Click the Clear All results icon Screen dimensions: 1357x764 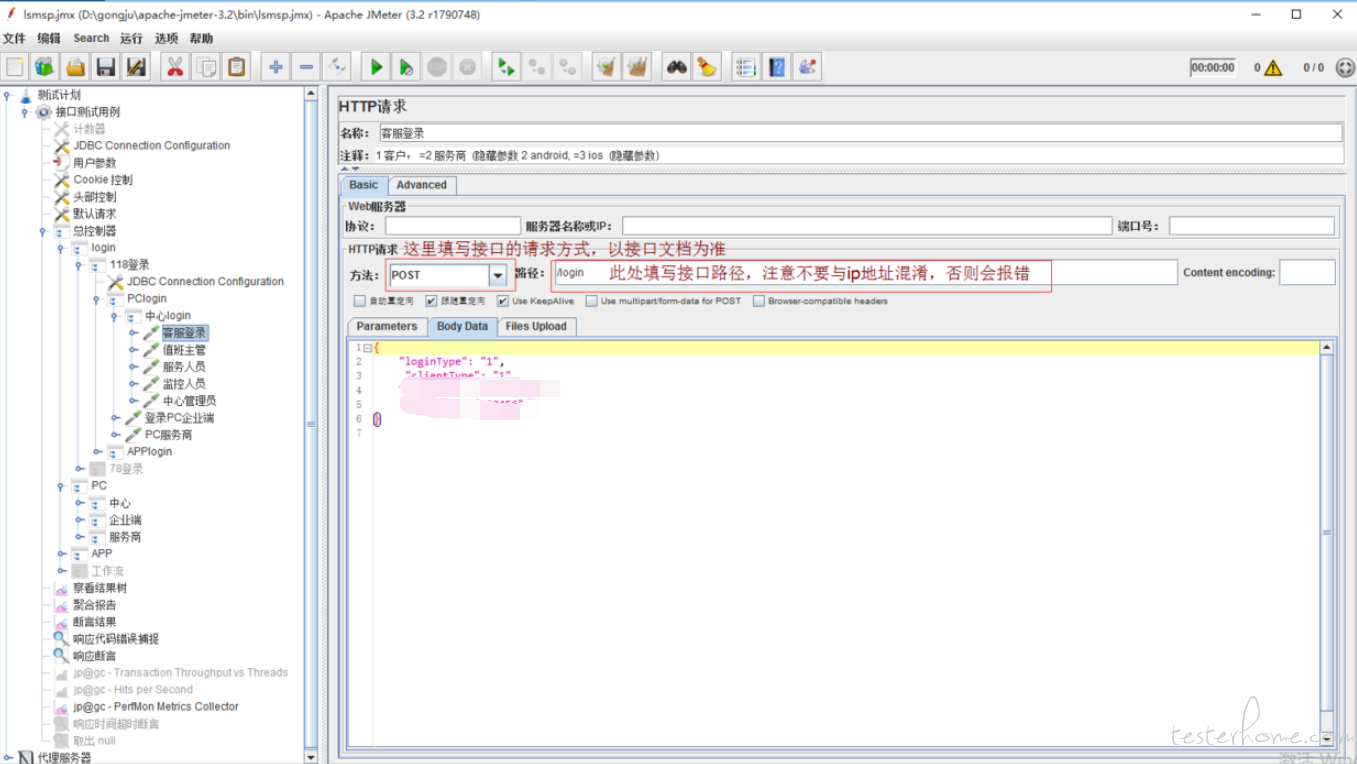click(x=637, y=67)
